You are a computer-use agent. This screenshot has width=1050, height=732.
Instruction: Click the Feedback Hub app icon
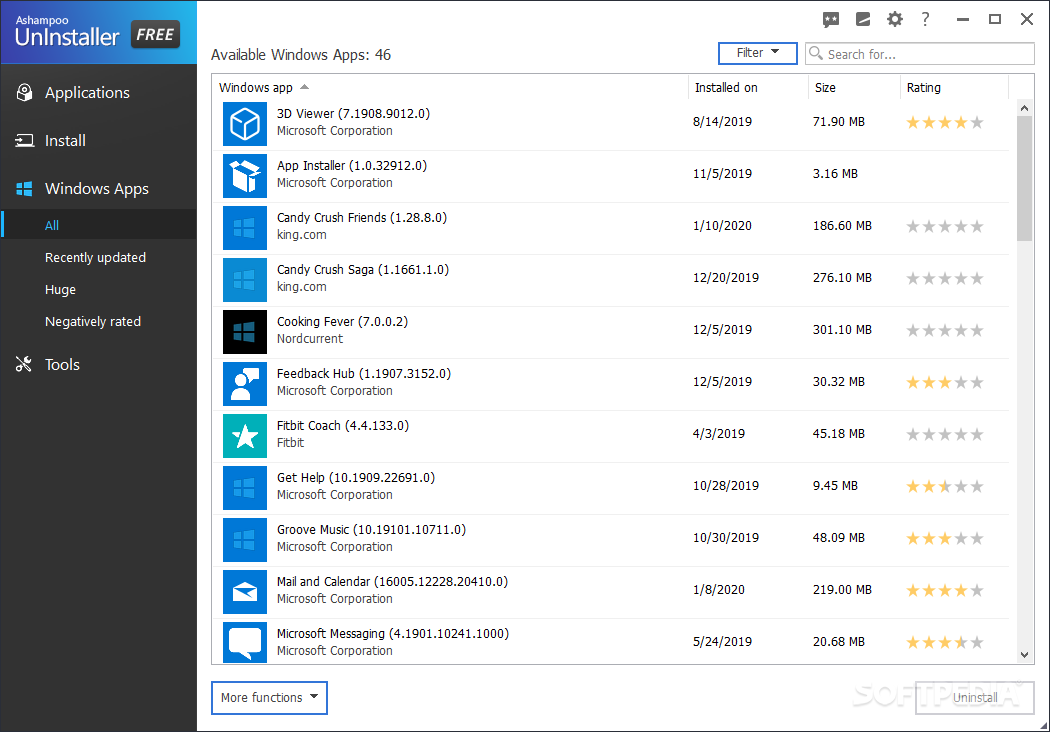[244, 384]
